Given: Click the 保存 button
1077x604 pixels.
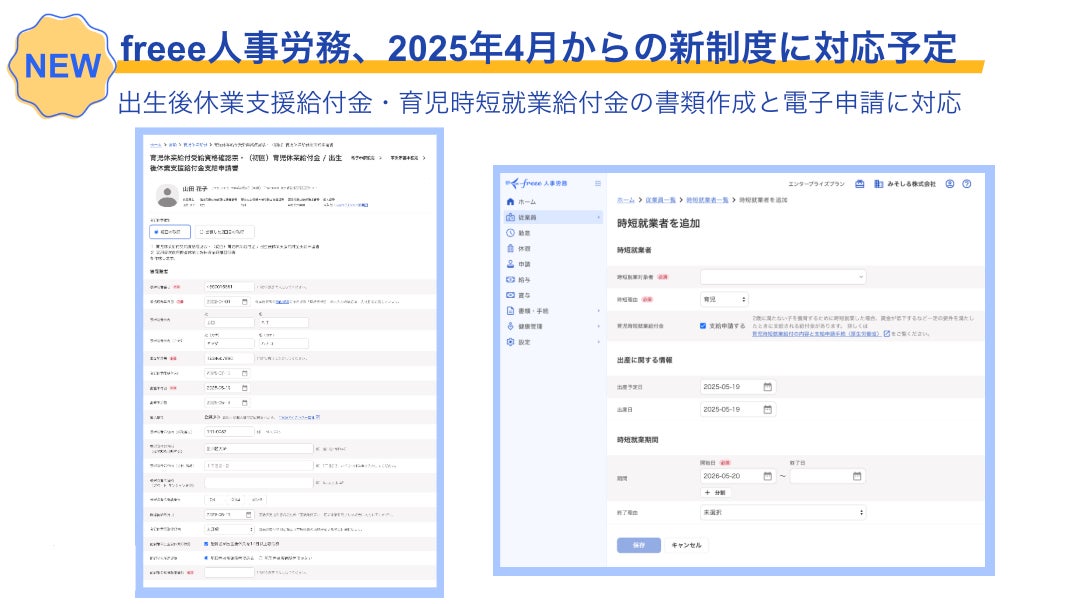Looking at the screenshot, I should click(x=639, y=545).
